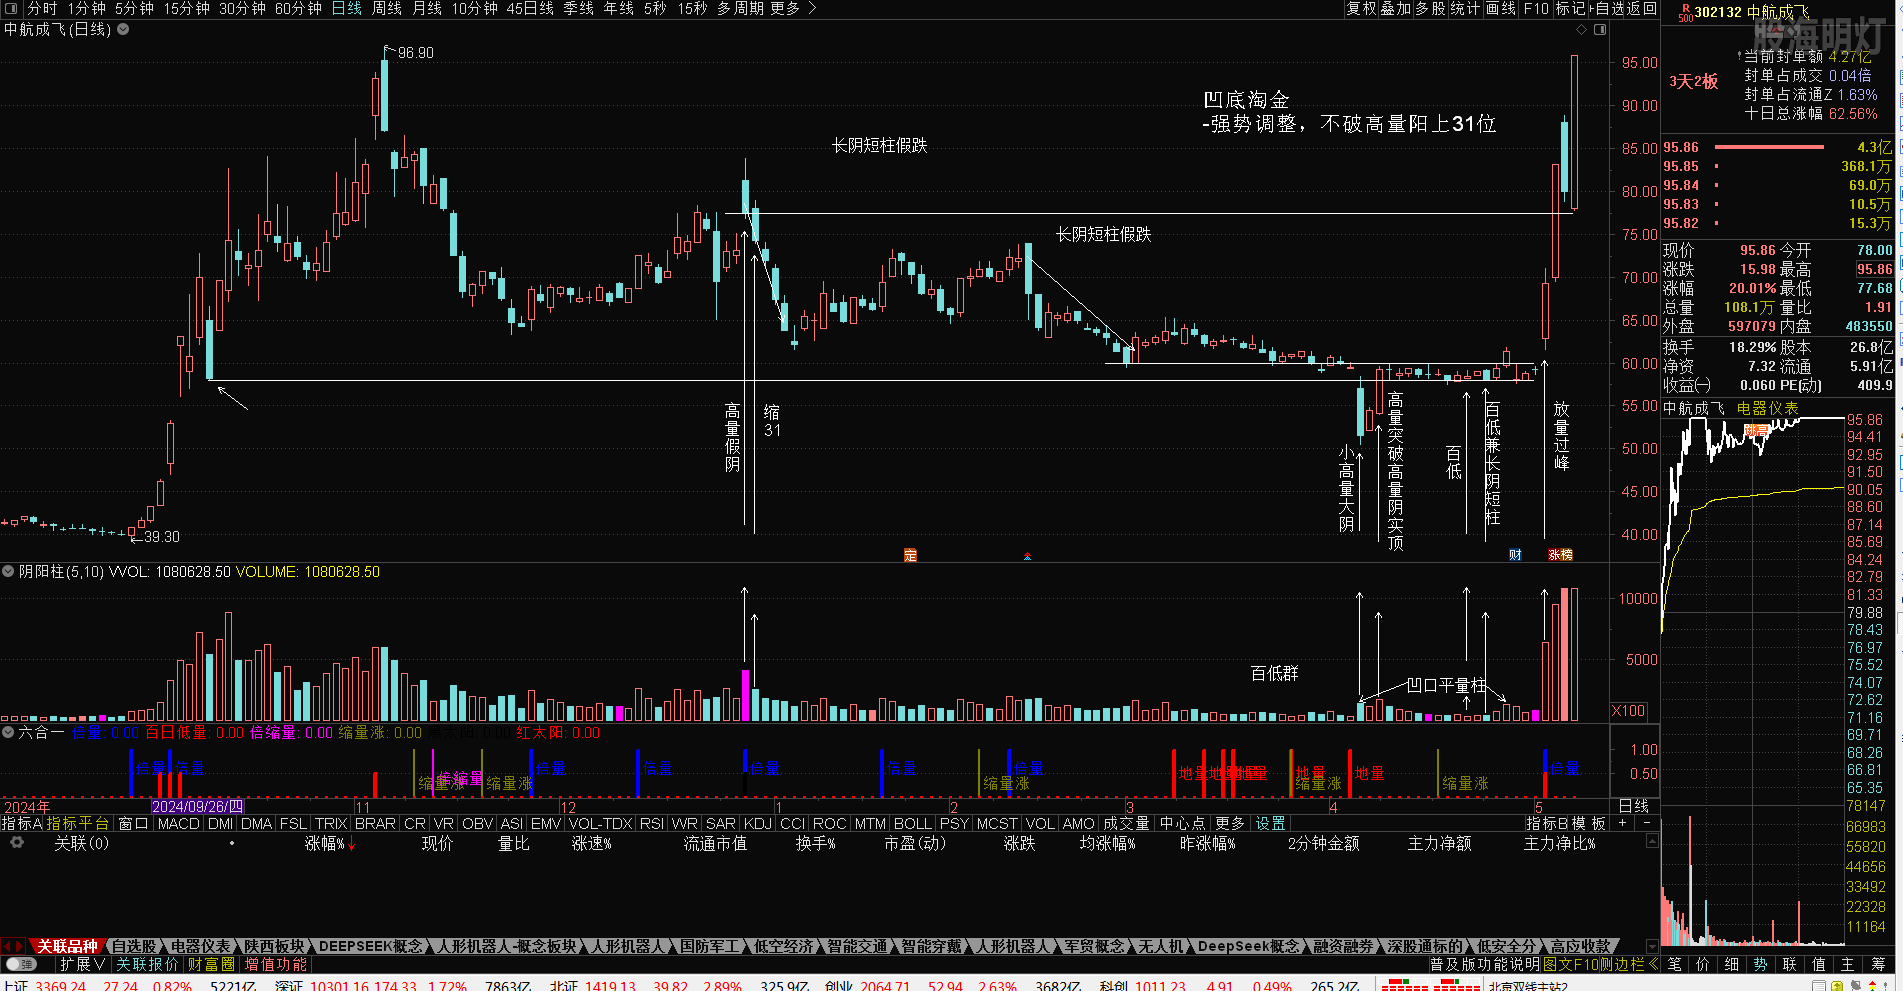The image size is (1903, 991).
Task: Open the 普及版功能说明 link
Action: pos(1485,964)
